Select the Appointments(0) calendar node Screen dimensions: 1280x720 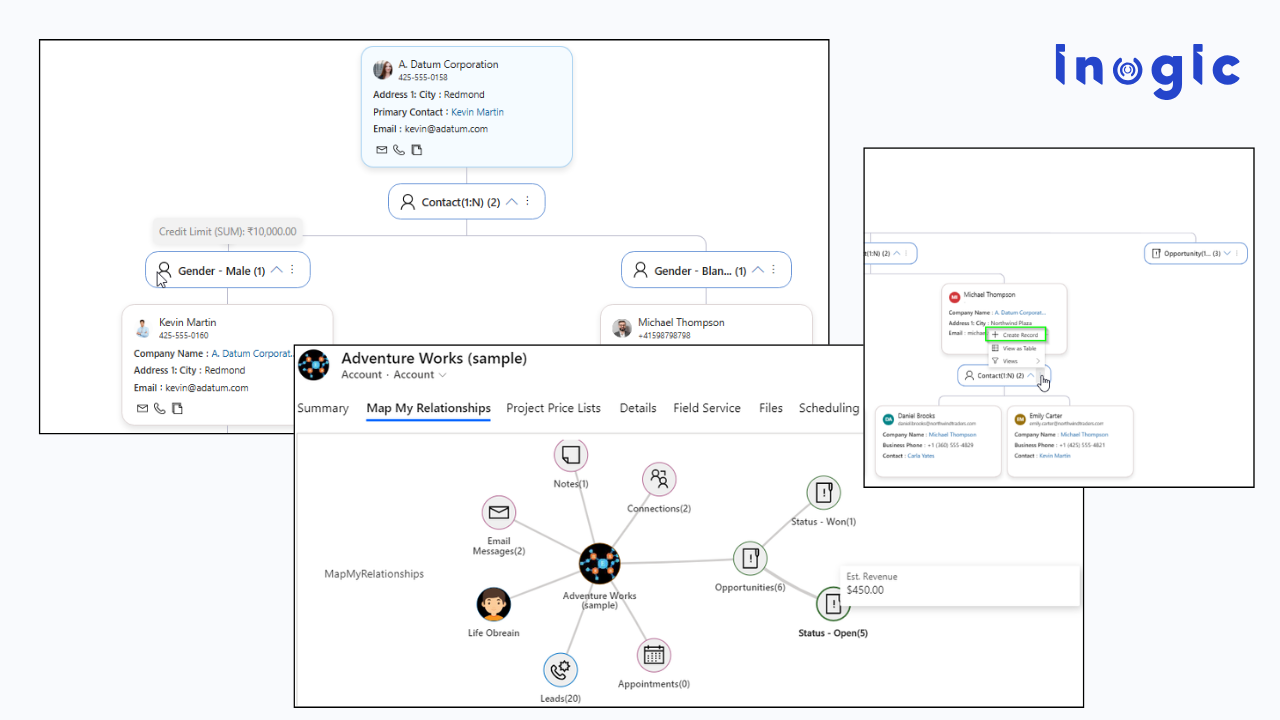(x=653, y=655)
